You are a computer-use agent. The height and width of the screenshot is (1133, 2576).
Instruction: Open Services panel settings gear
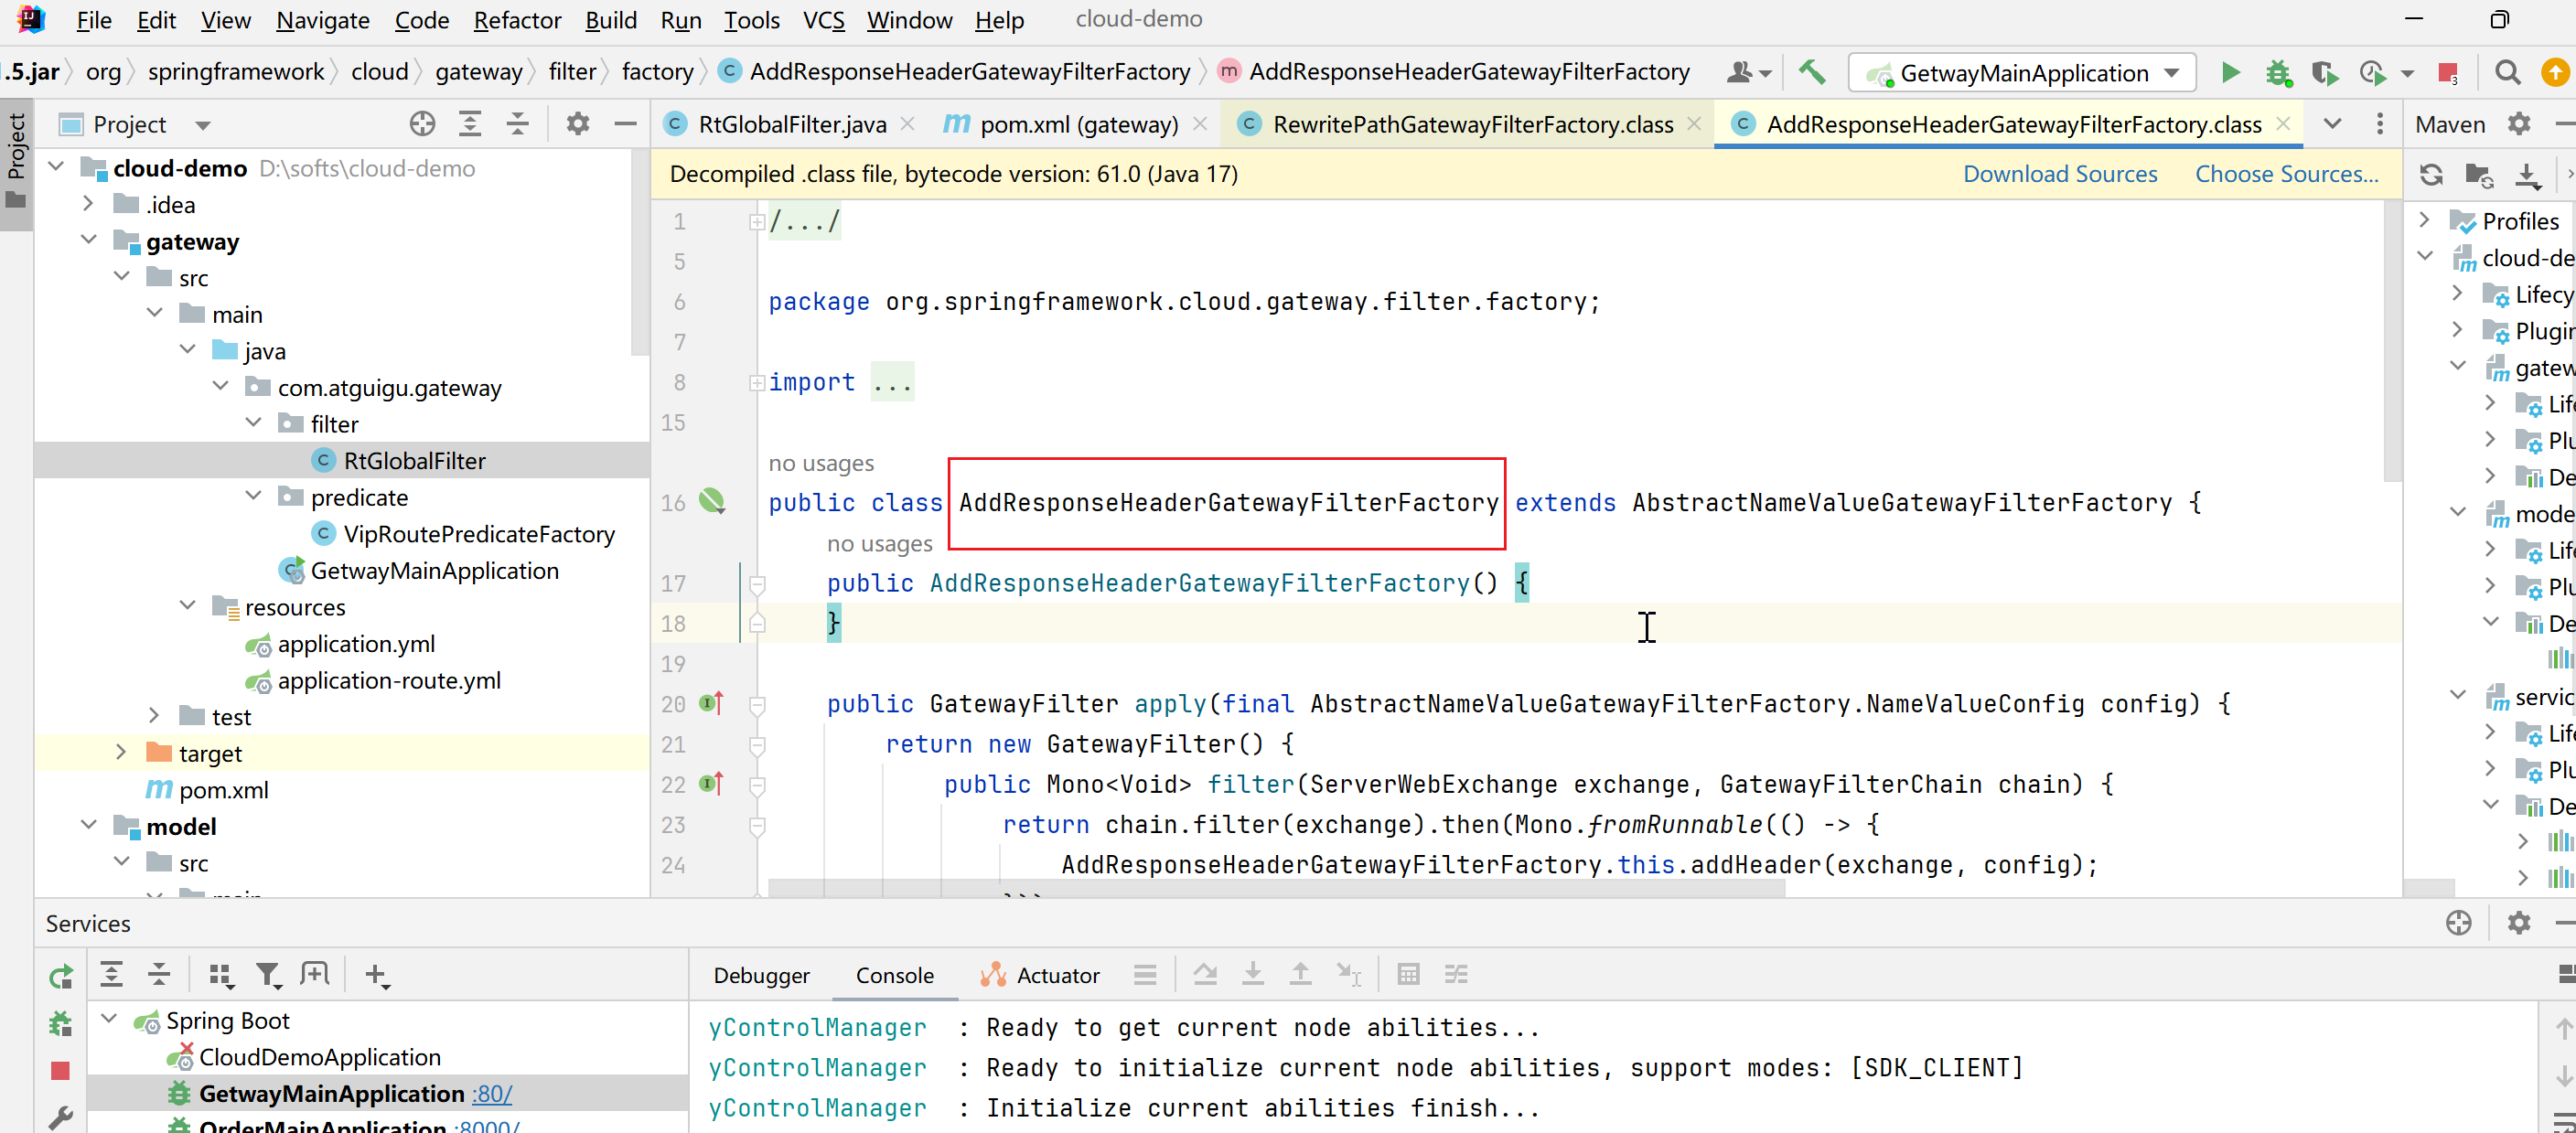[x=2519, y=923]
